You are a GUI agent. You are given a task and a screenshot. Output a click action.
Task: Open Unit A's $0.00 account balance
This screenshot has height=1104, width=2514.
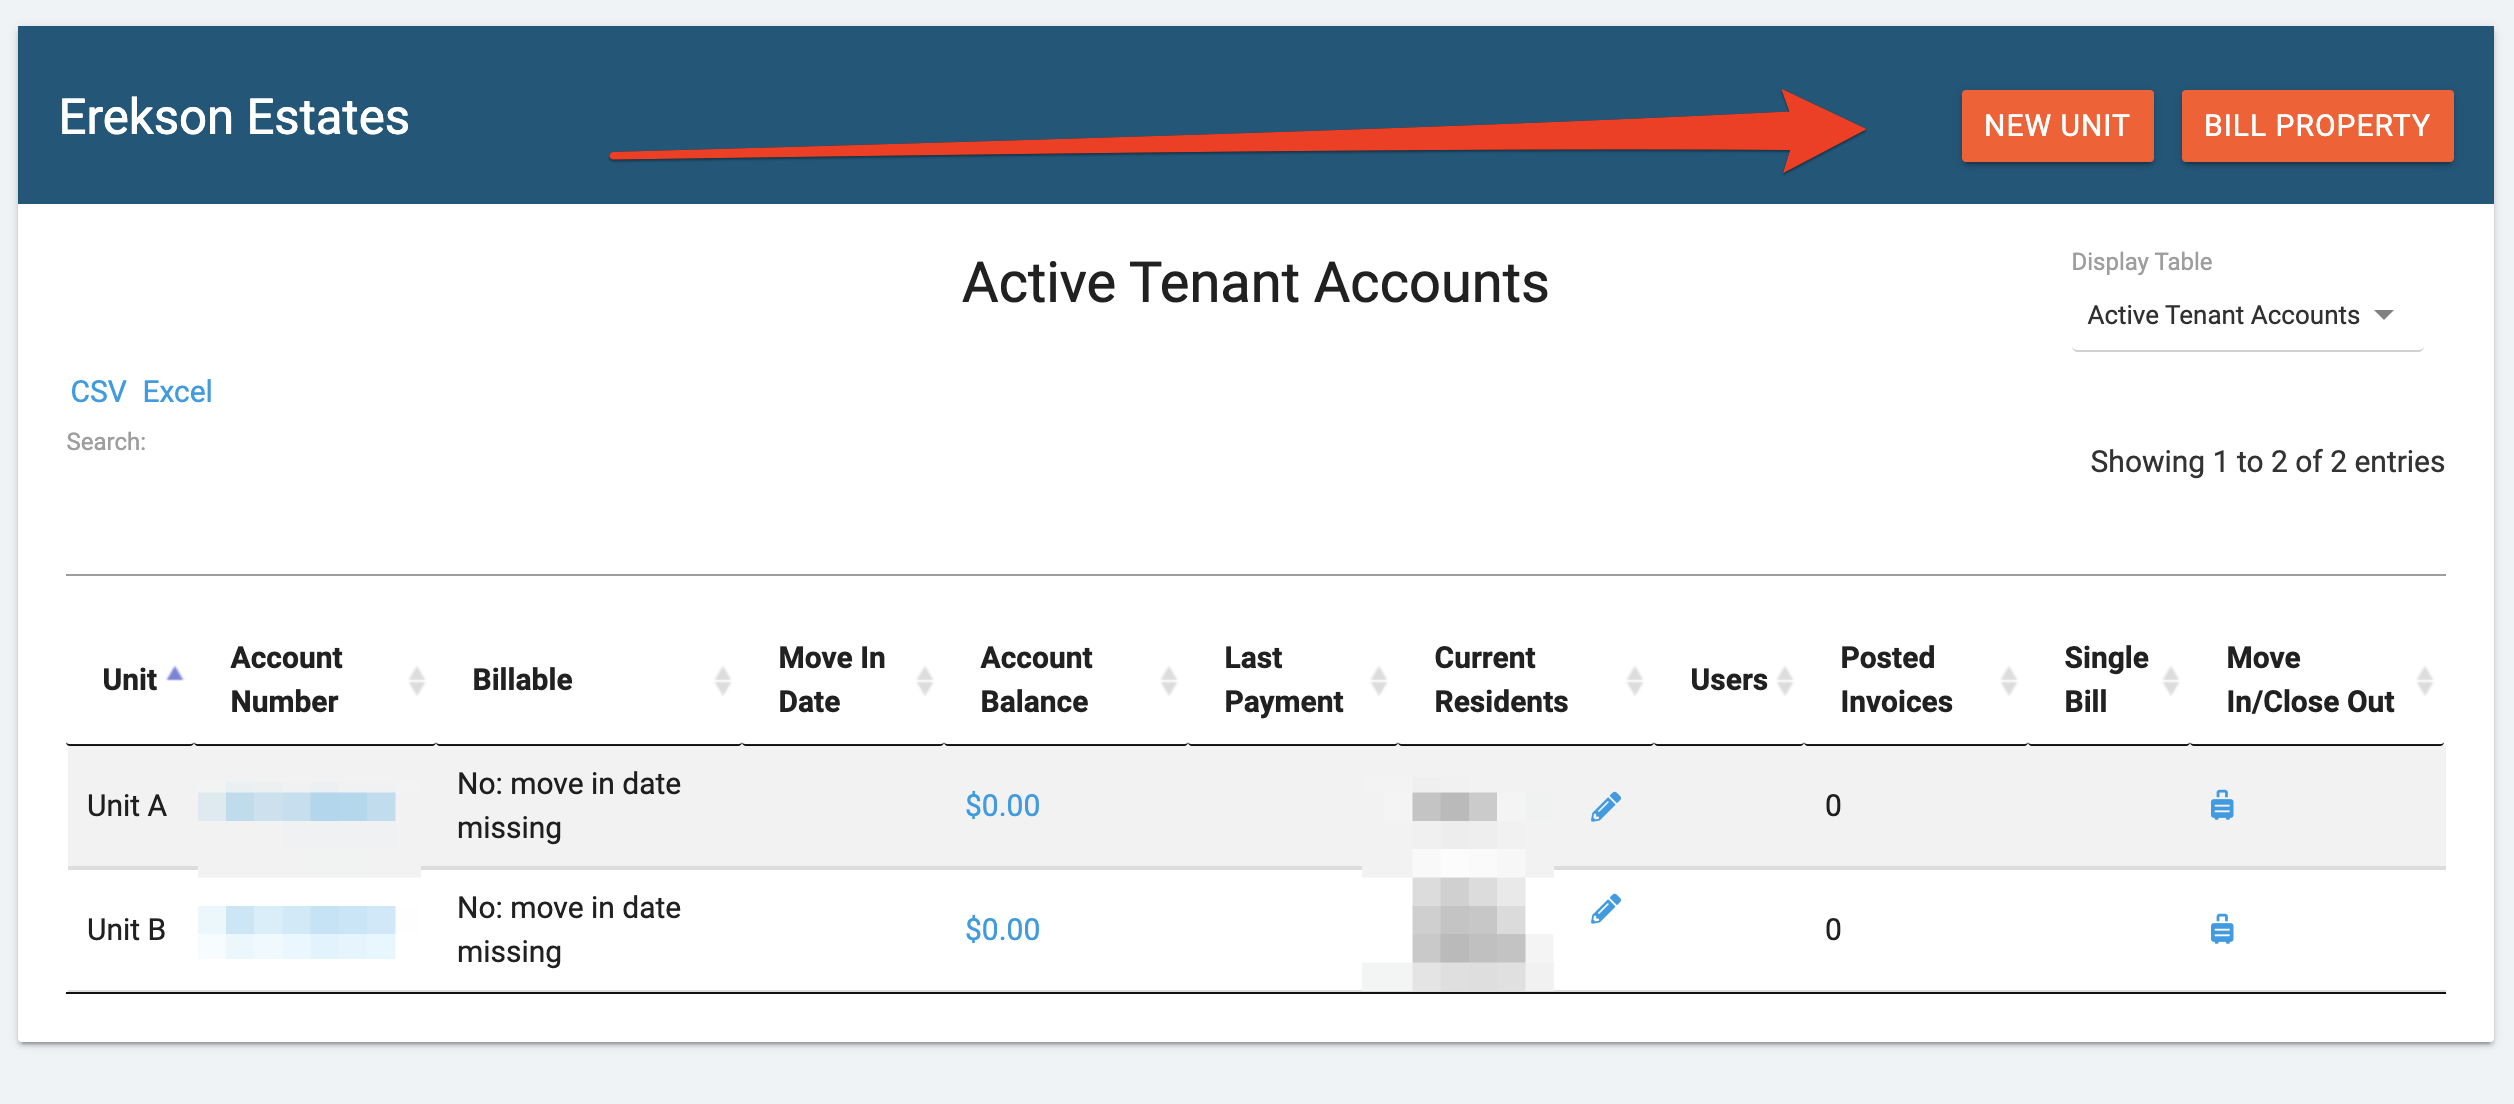1002,805
